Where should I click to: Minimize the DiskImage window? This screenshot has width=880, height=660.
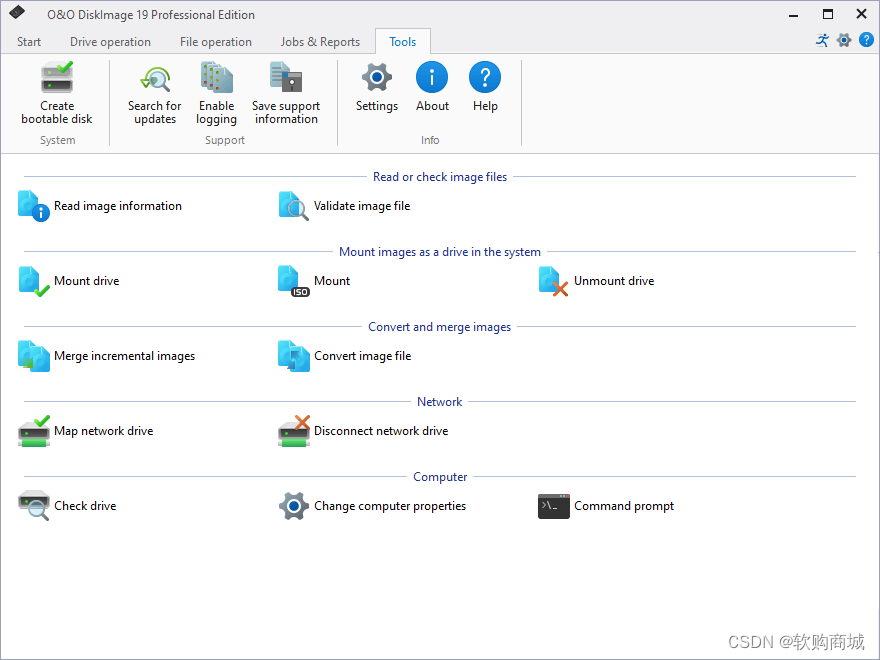coord(793,15)
